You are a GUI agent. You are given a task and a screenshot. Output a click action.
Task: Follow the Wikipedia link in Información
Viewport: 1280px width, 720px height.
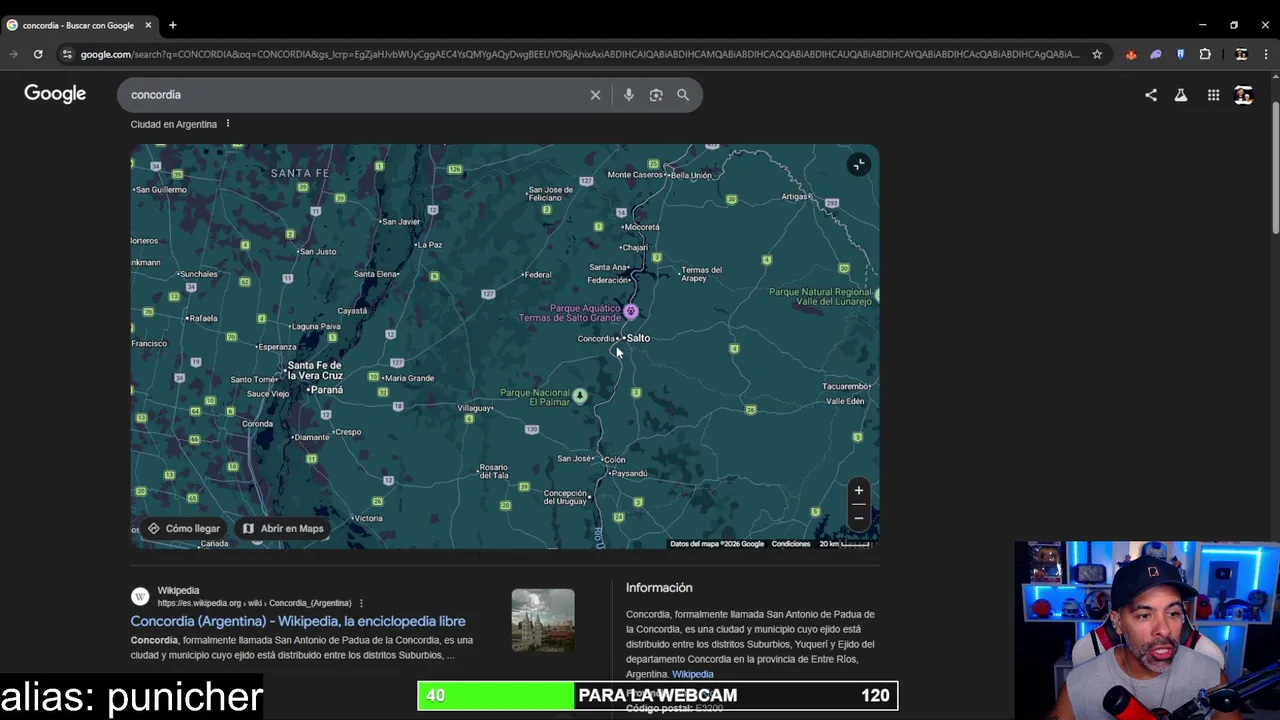click(692, 674)
